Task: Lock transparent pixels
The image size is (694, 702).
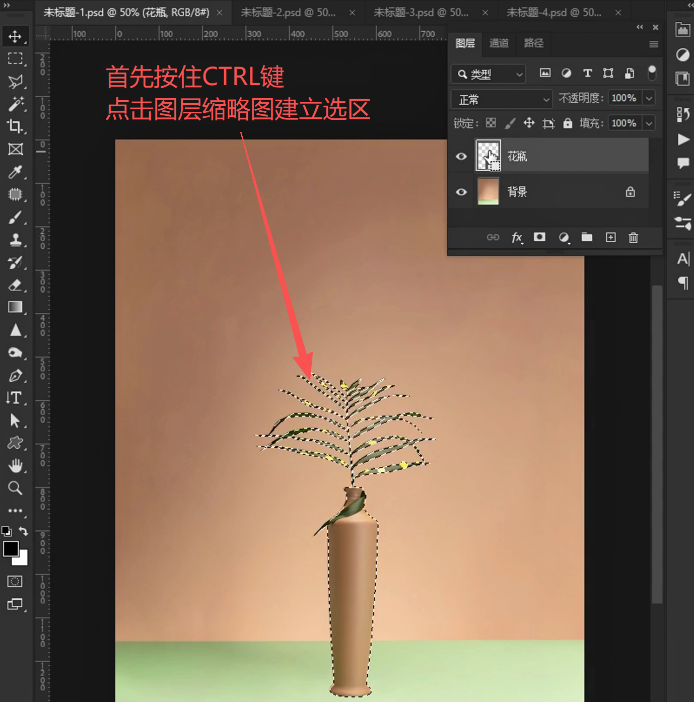Action: coord(491,123)
